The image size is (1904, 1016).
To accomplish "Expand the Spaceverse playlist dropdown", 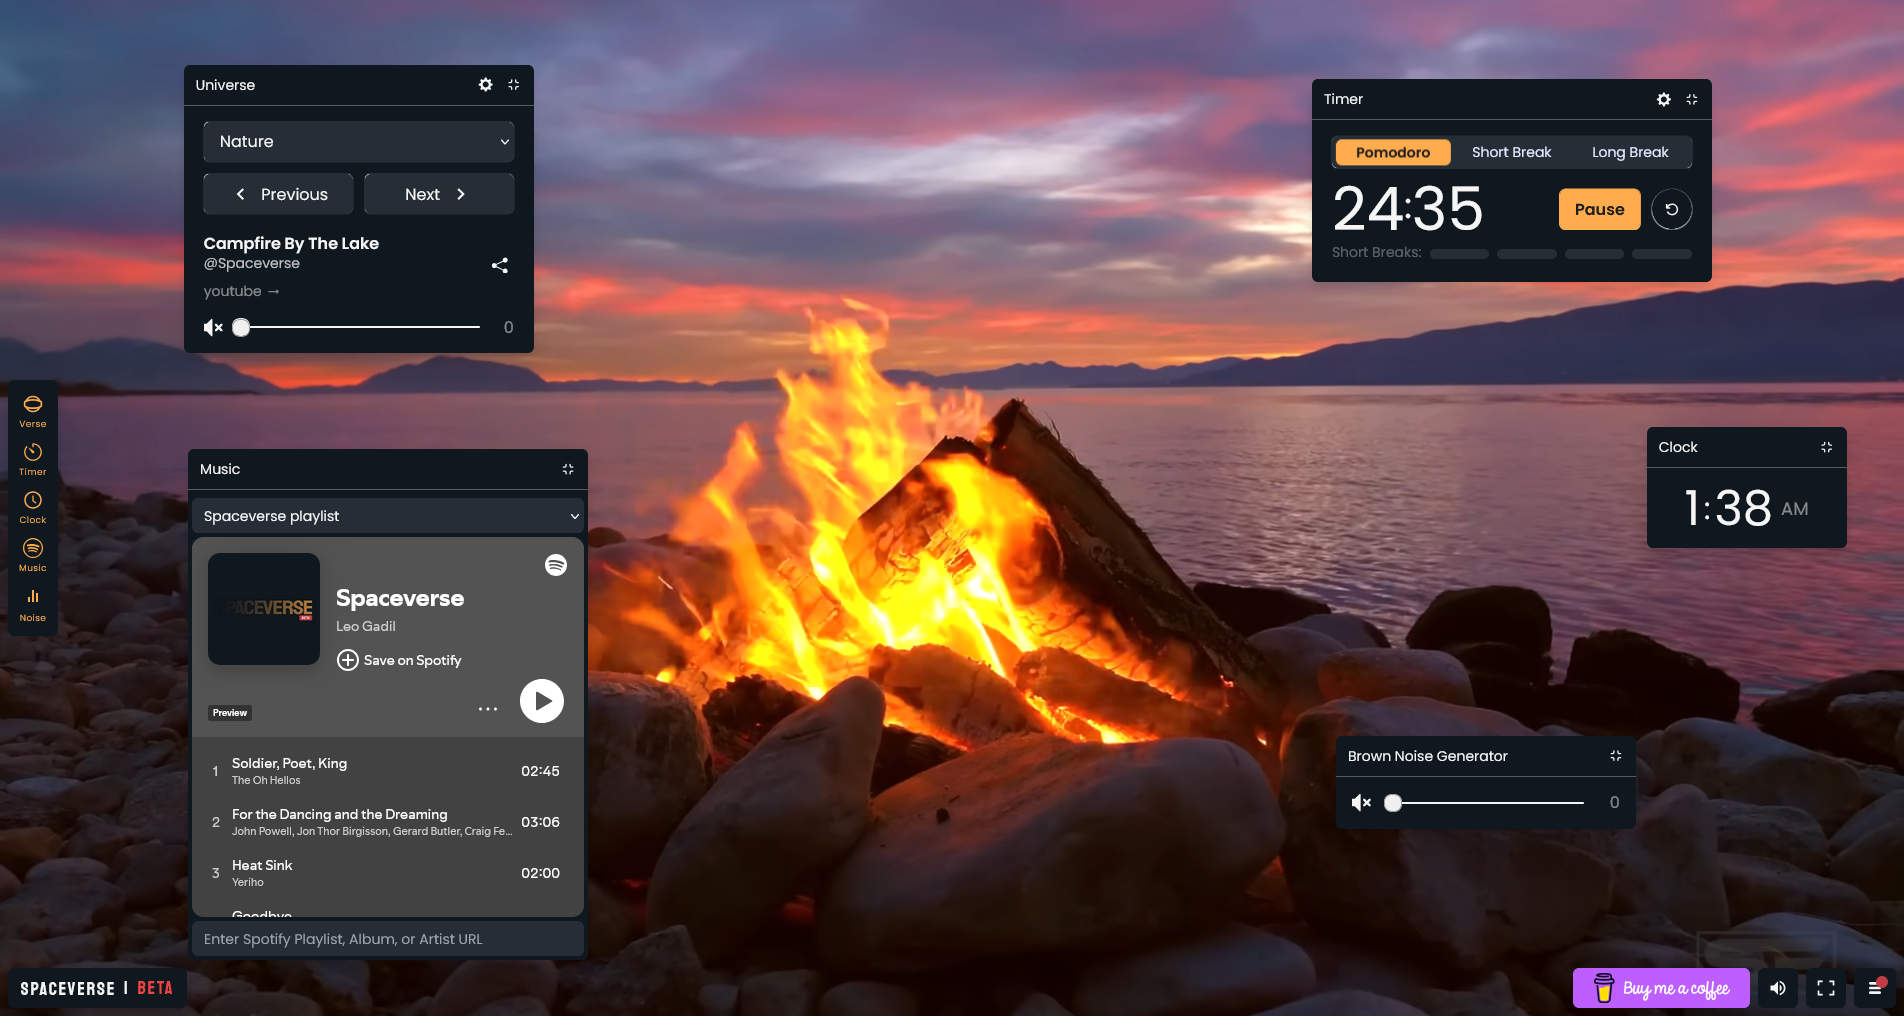I will (x=388, y=516).
